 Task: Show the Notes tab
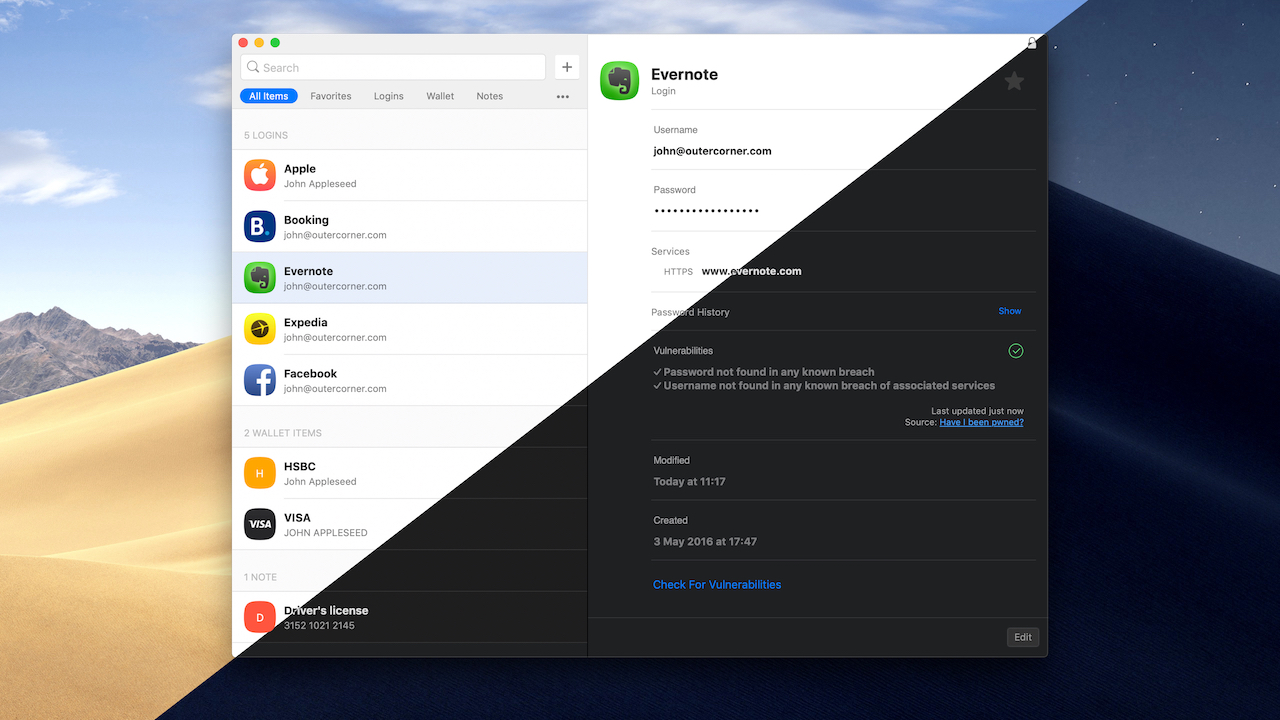pos(490,97)
